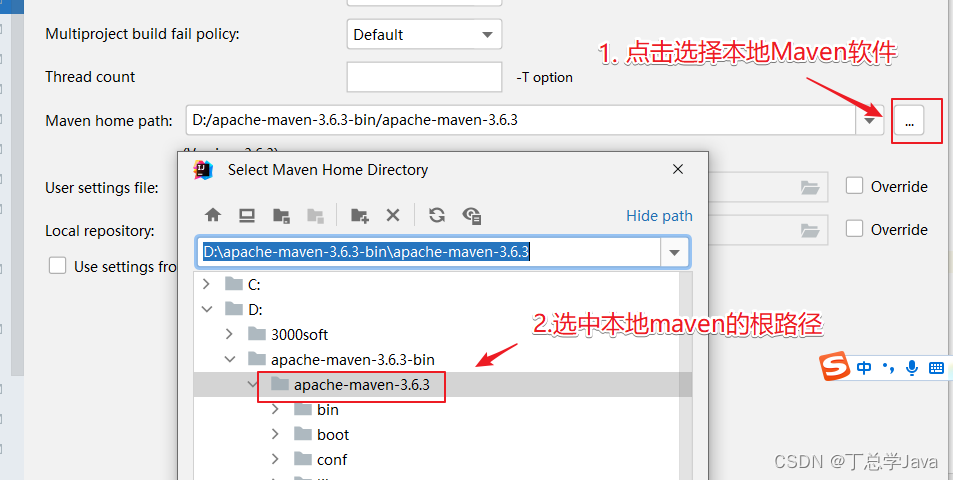Switch Sogou Chinese/English mode indicator
Image resolution: width=953 pixels, height=480 pixels.
[864, 368]
